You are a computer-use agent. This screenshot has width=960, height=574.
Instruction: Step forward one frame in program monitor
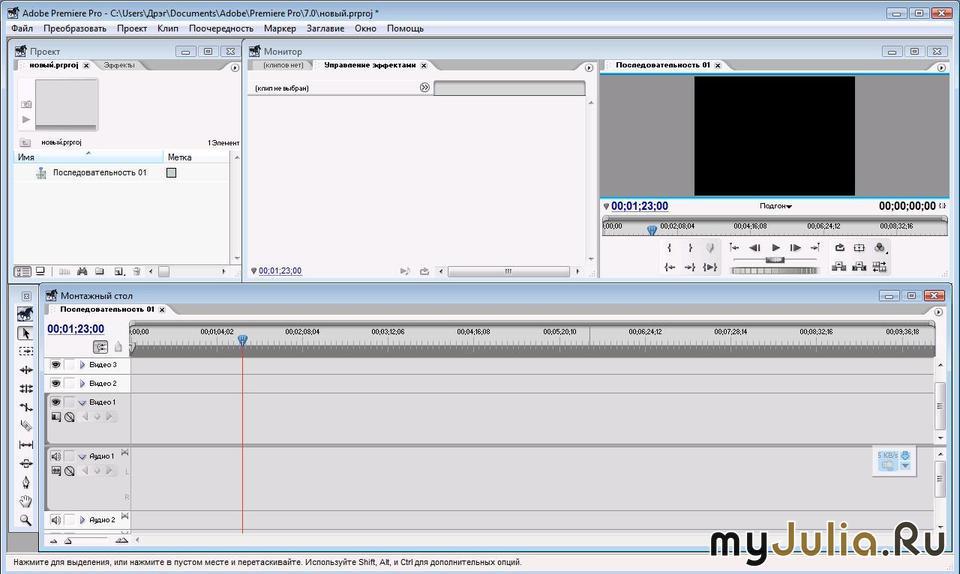click(x=796, y=248)
